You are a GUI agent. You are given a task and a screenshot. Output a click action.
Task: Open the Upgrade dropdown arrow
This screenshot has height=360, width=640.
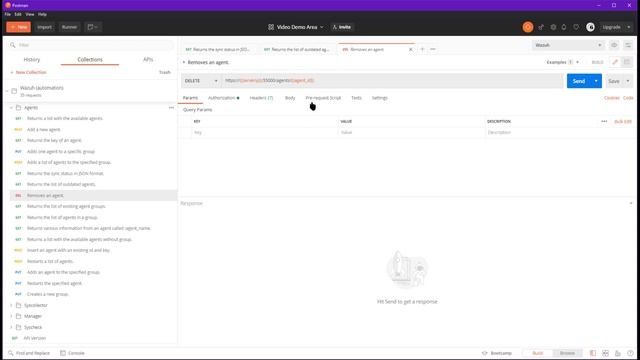(x=629, y=27)
